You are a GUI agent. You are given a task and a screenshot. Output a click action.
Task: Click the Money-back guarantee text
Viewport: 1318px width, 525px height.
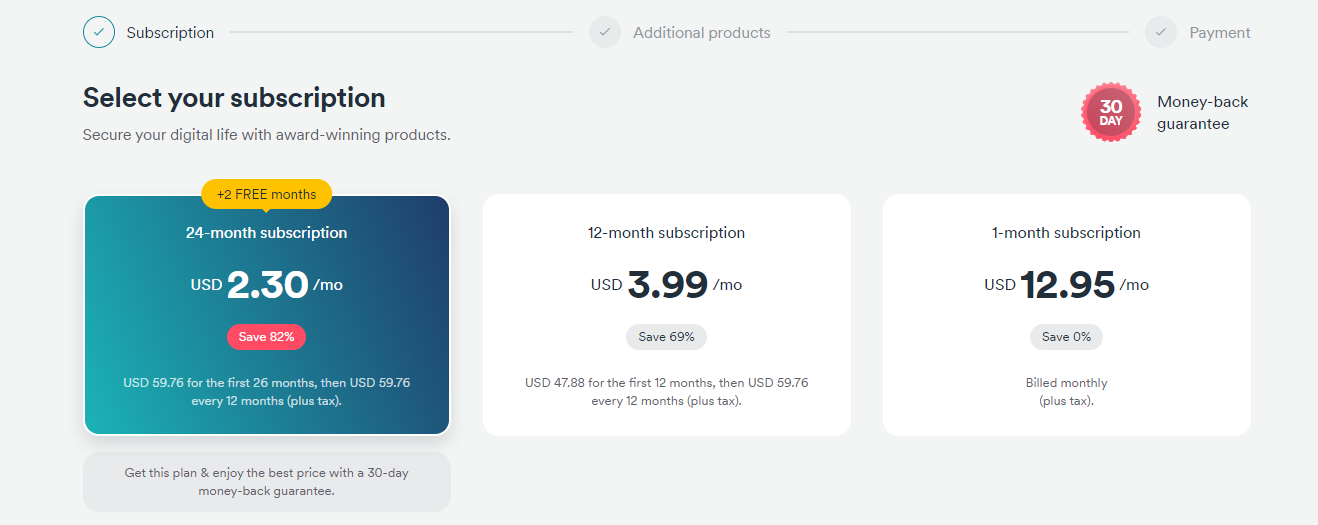tap(1203, 113)
